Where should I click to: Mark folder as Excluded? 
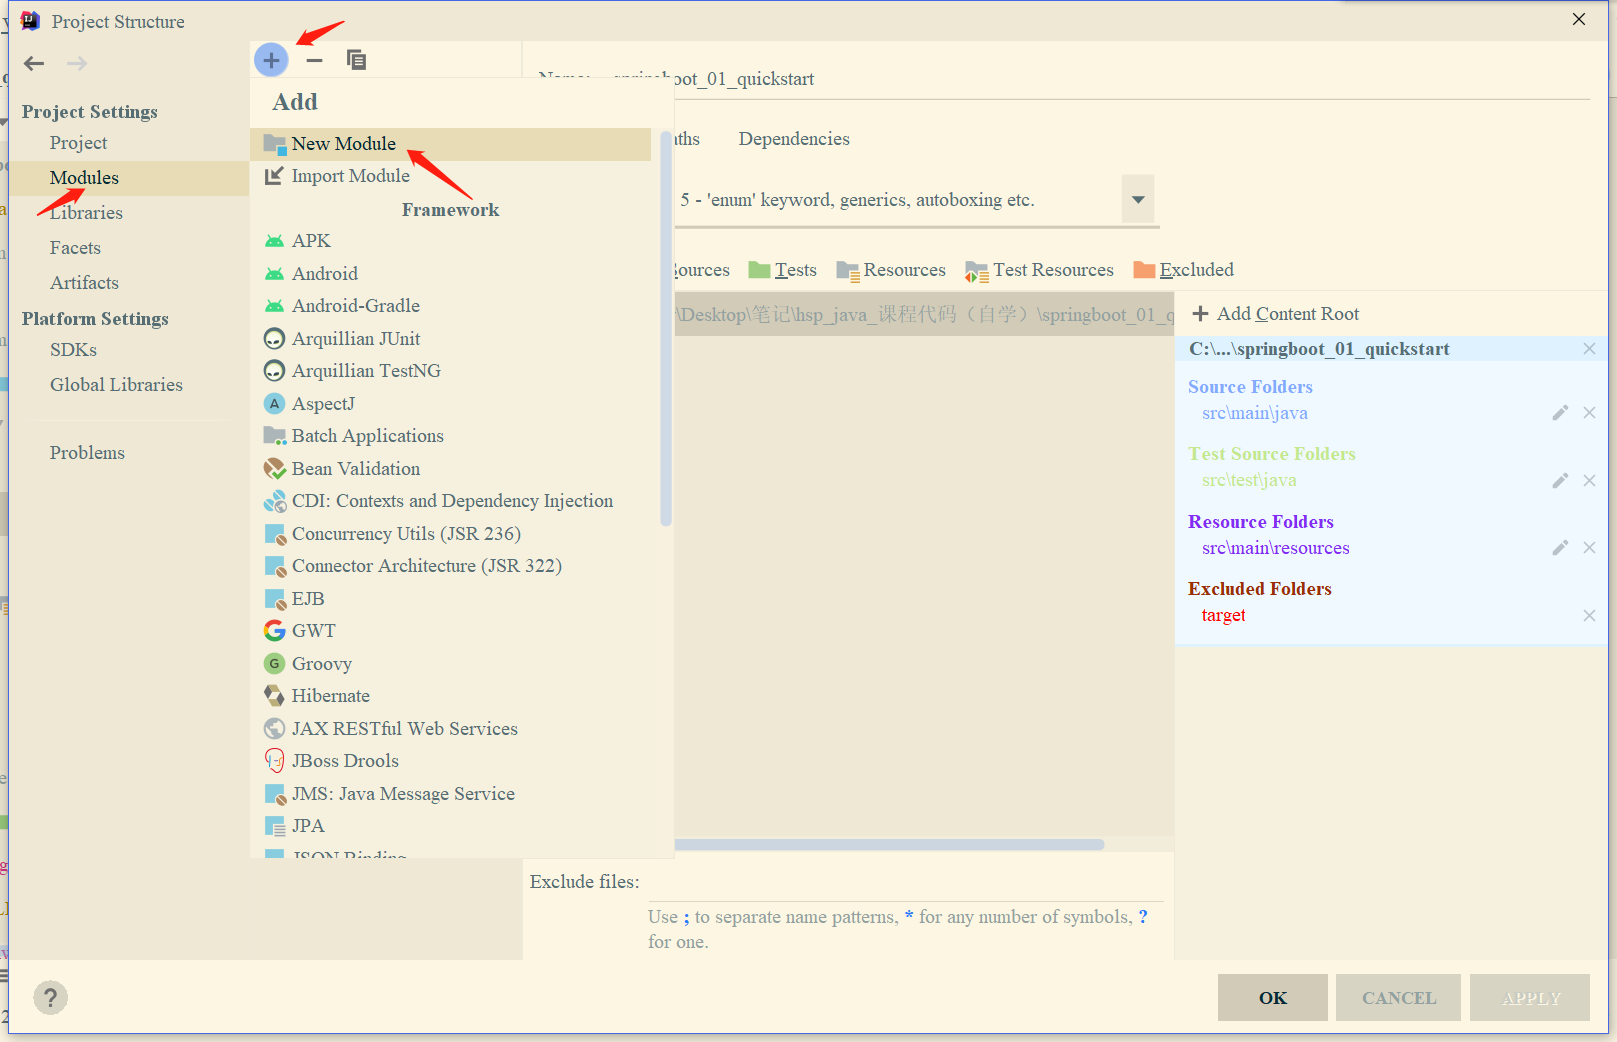[1184, 270]
